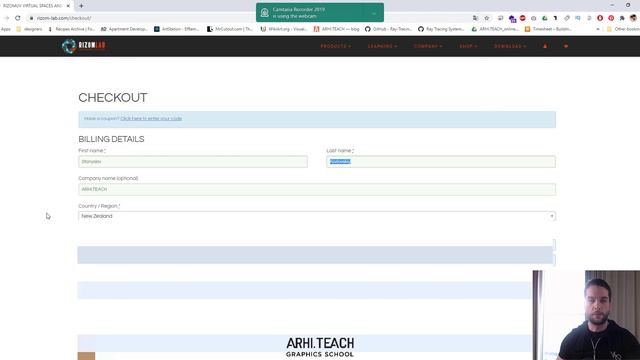The image size is (640, 360).
Task: Expand the Download menu
Action: coord(510,46)
